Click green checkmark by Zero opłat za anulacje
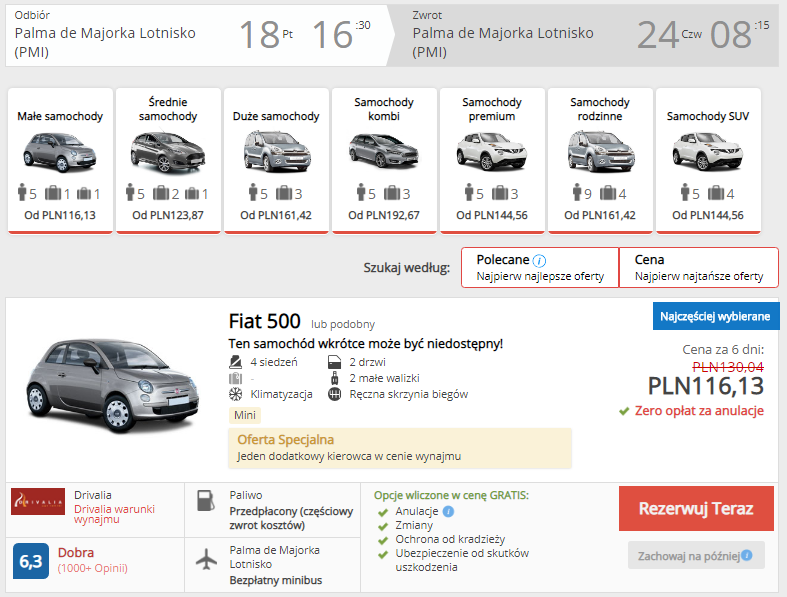This screenshot has height=597, width=787. [624, 411]
